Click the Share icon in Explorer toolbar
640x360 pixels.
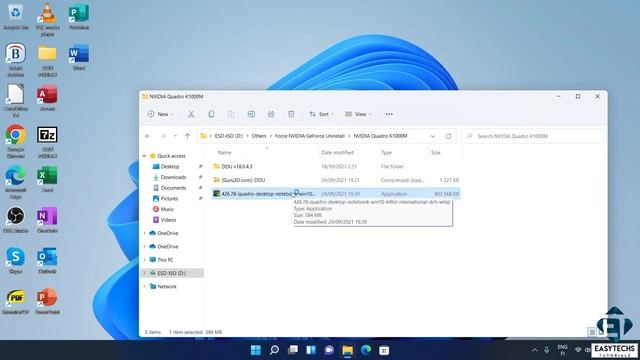(271, 114)
